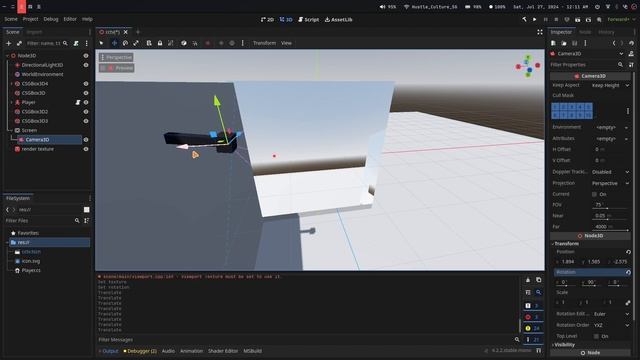Run the project with the play icon
The image size is (640, 360).
coord(535,19)
